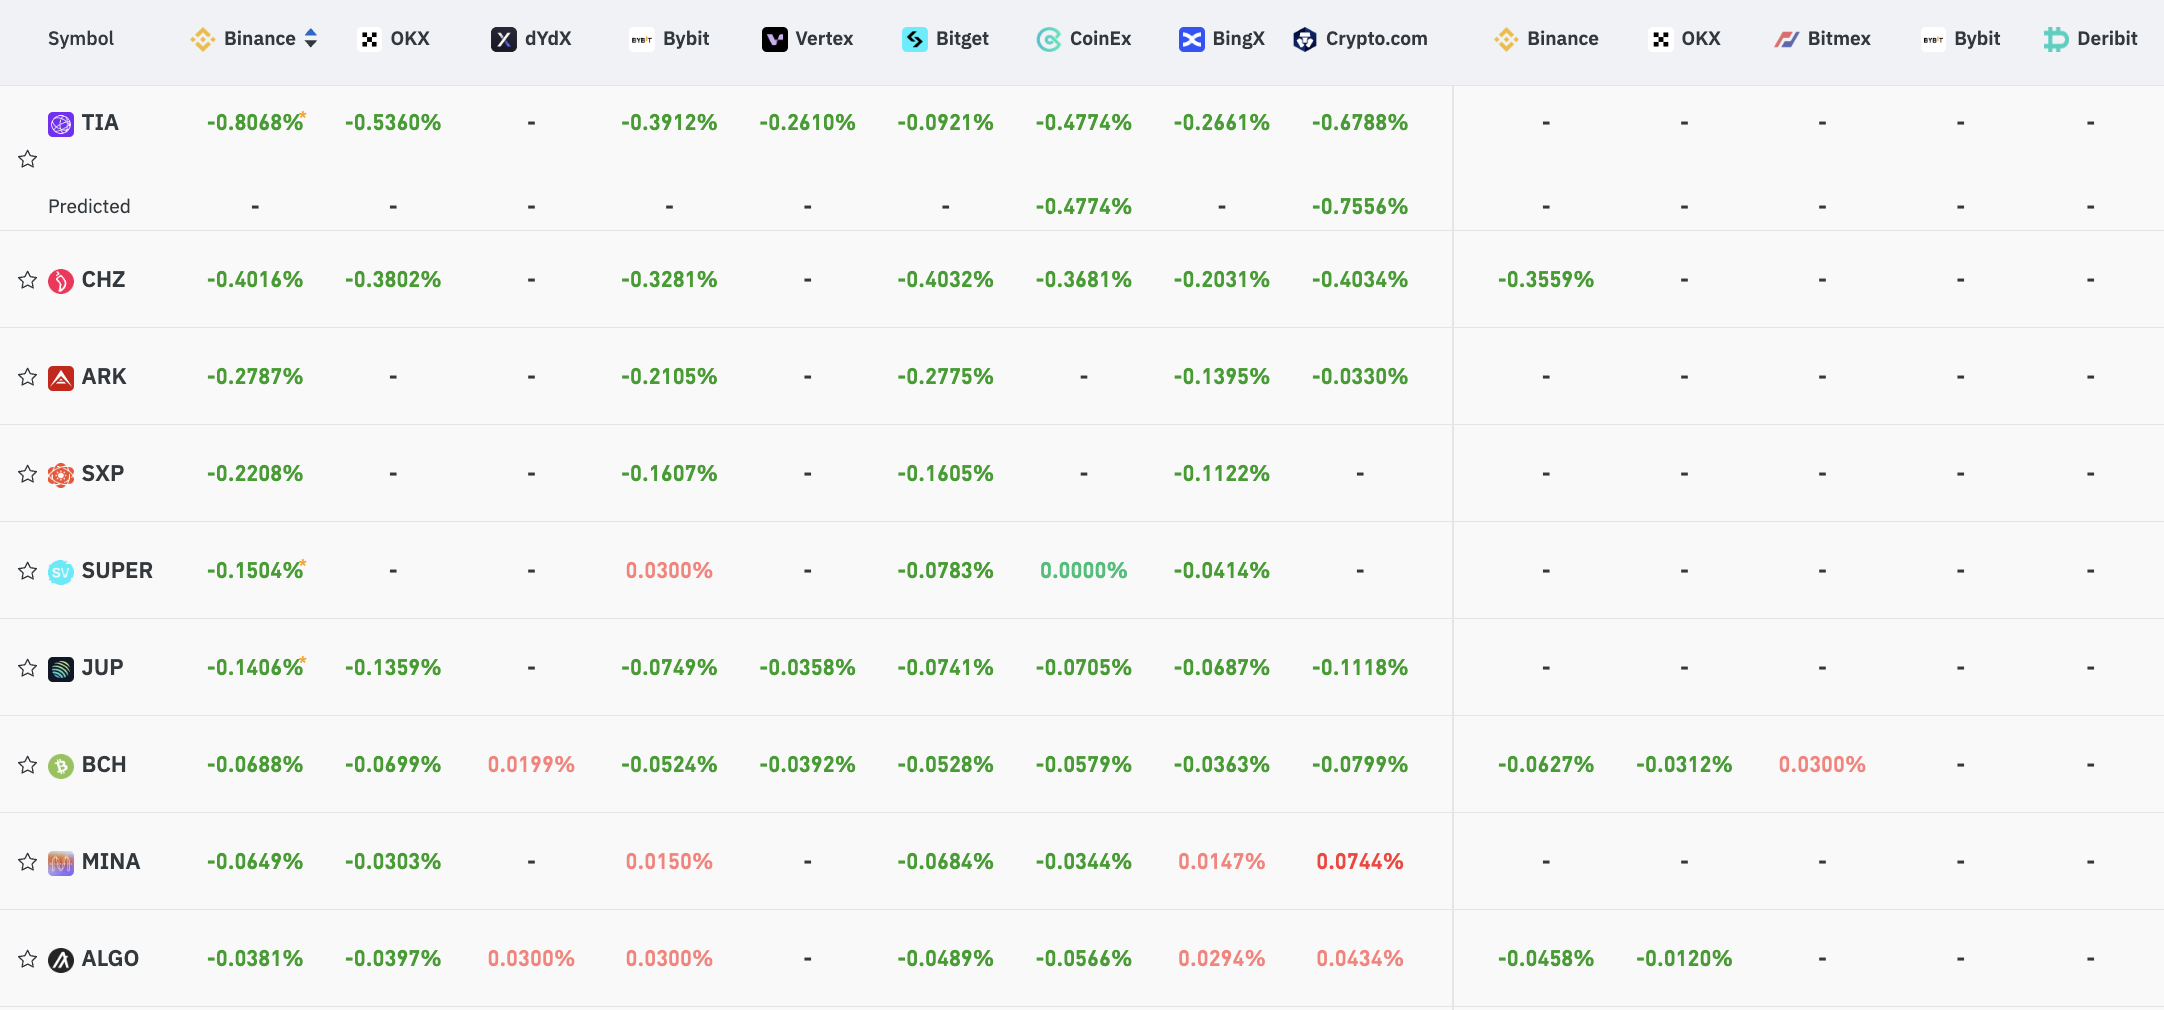Add BCH to favorites with star

pos(28,765)
